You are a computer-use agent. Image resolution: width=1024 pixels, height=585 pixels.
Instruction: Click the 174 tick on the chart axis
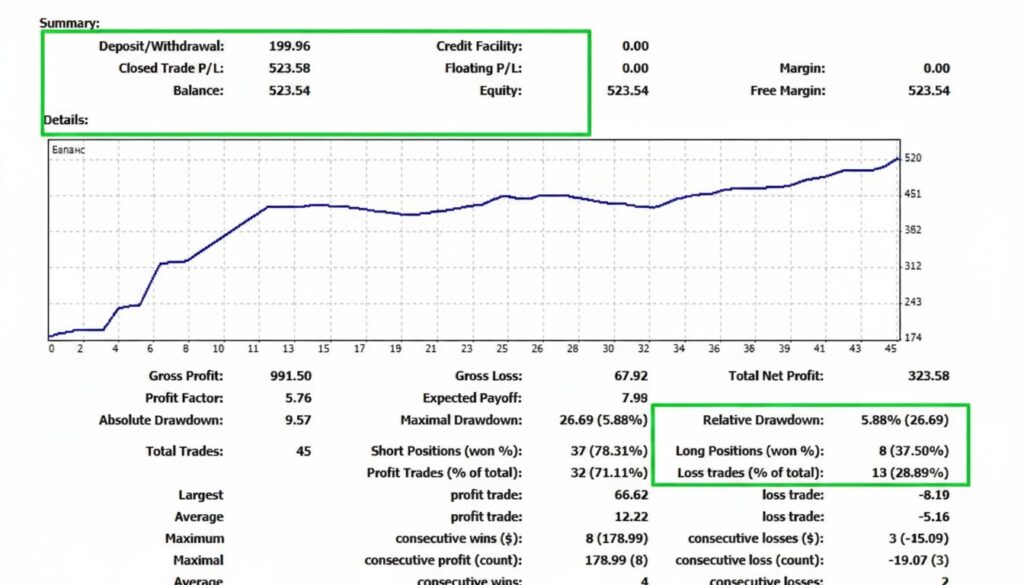click(913, 338)
